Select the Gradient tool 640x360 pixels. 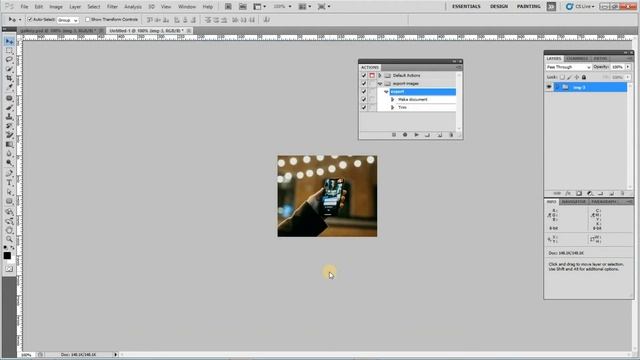pyautogui.click(x=9, y=144)
